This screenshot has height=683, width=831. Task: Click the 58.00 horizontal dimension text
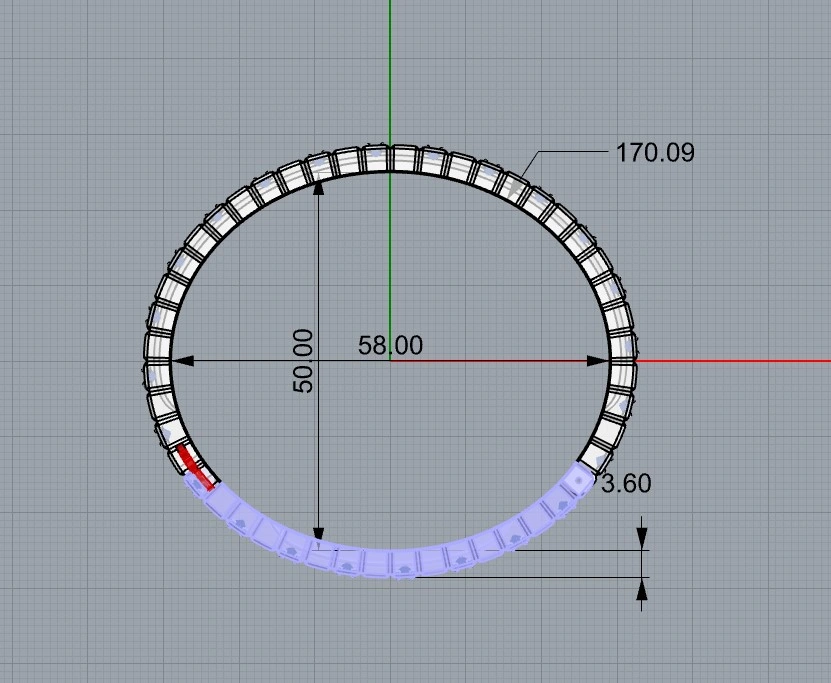pos(390,346)
